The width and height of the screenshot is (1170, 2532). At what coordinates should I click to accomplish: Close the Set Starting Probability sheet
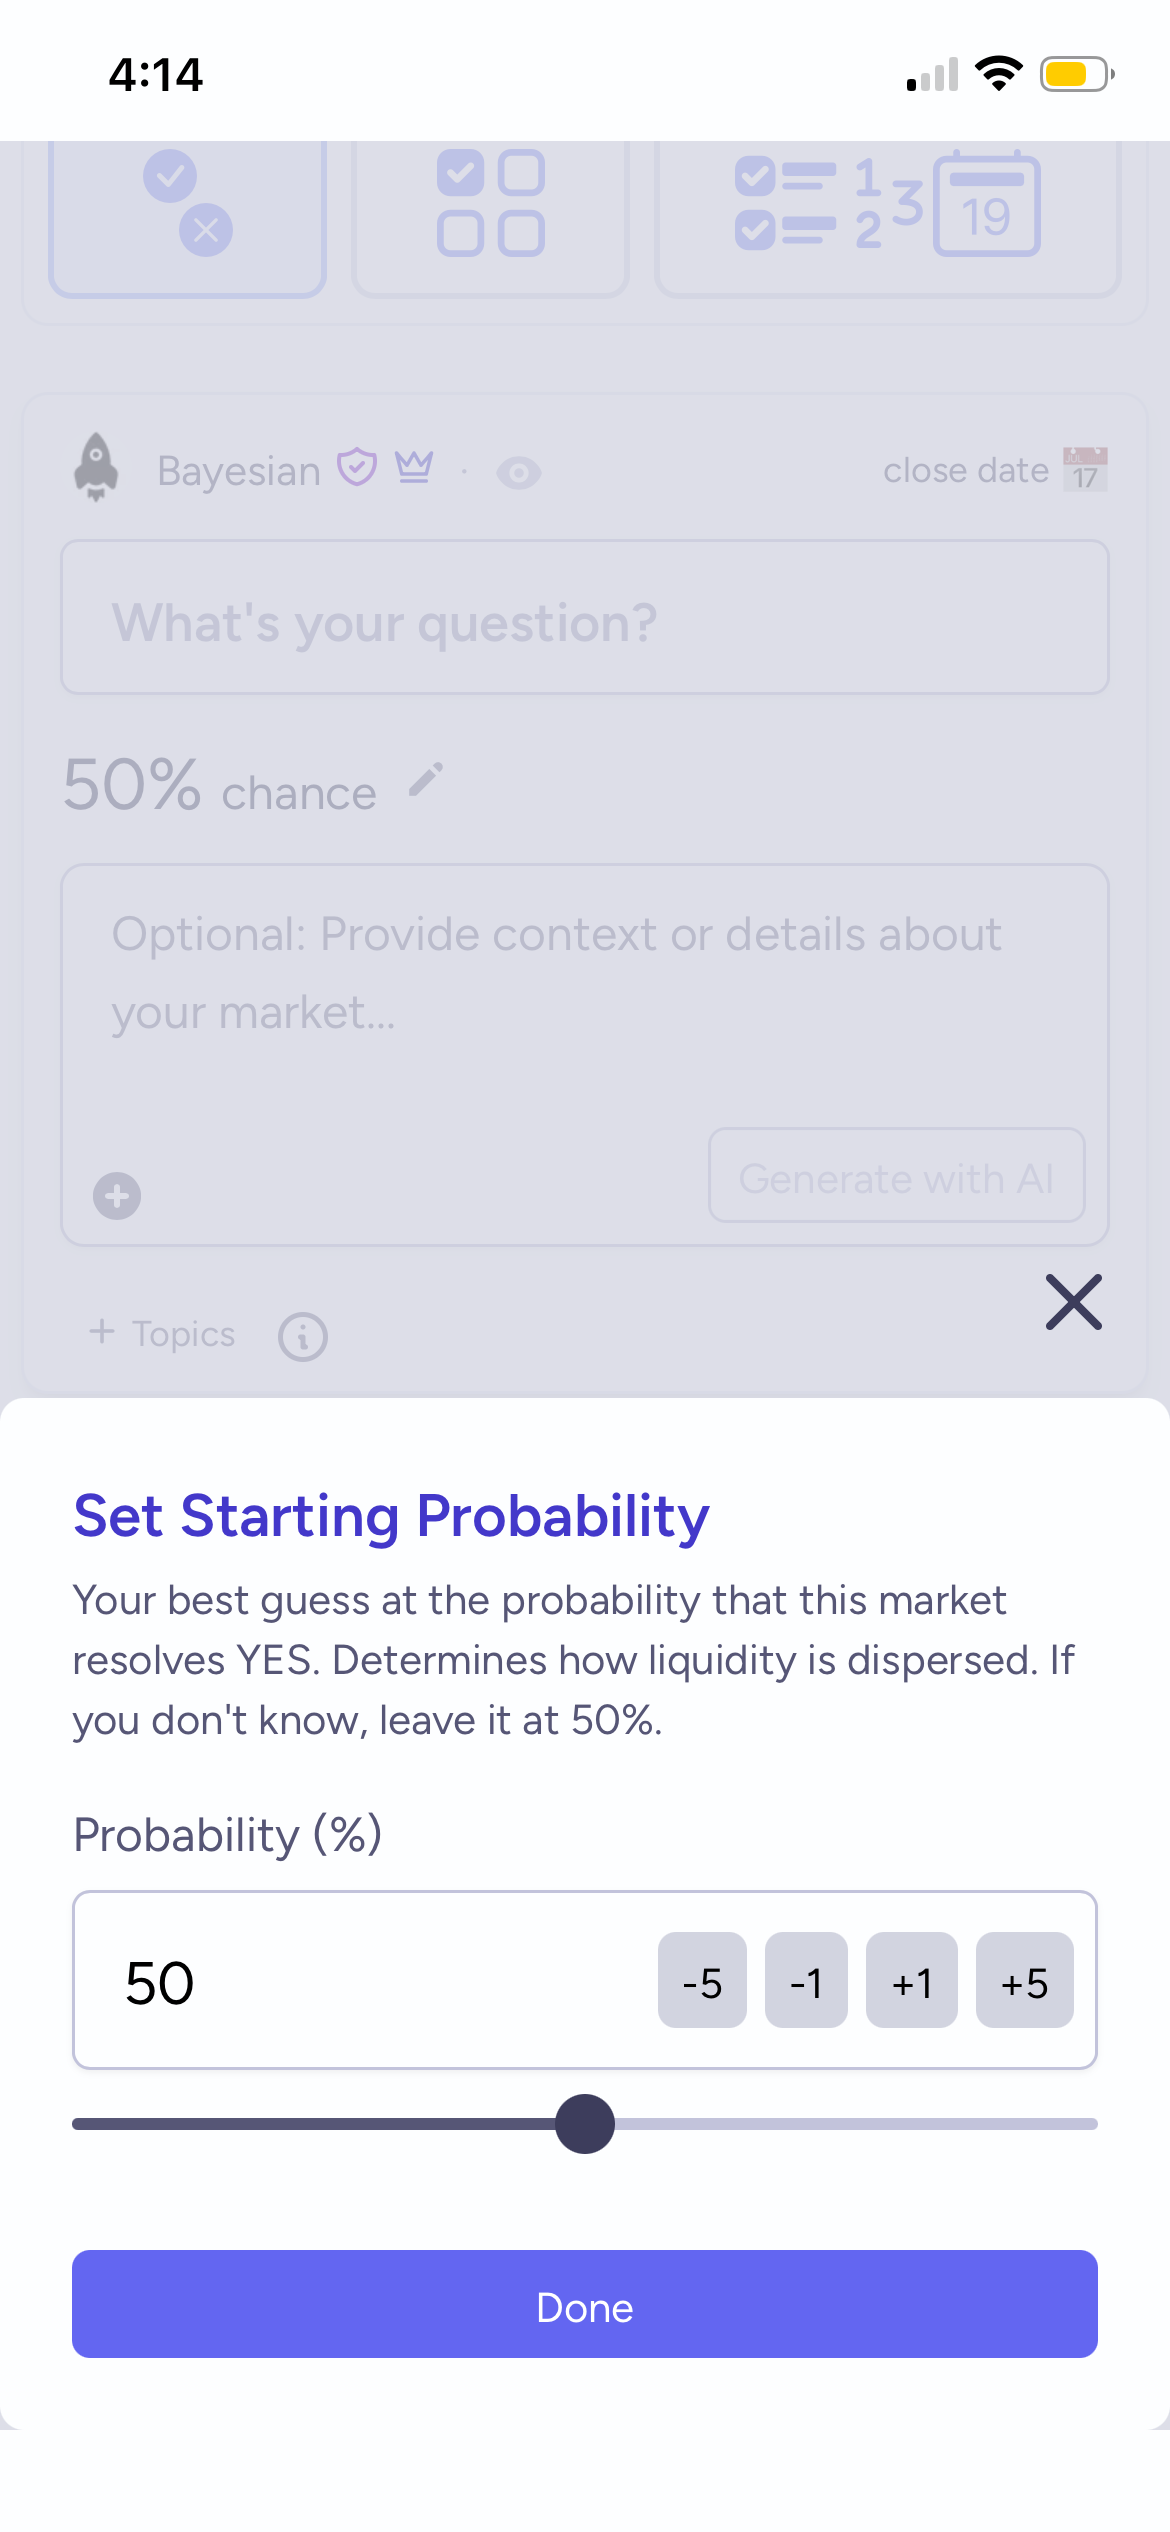(1073, 1302)
